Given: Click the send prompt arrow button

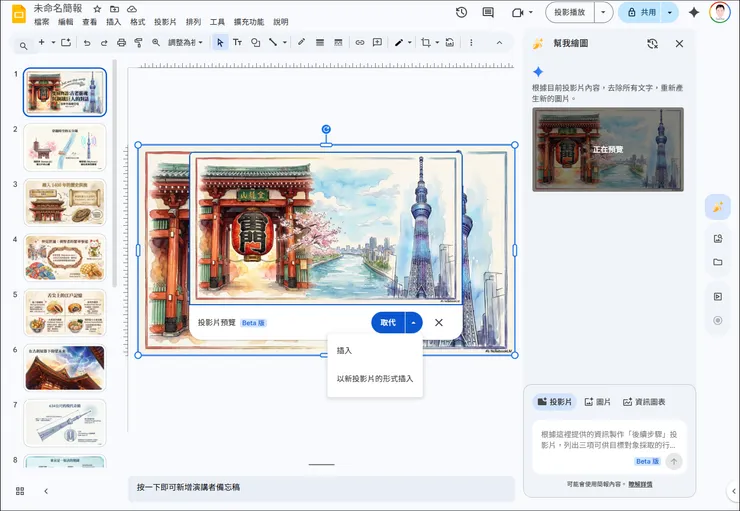Looking at the screenshot, I should 674,461.
